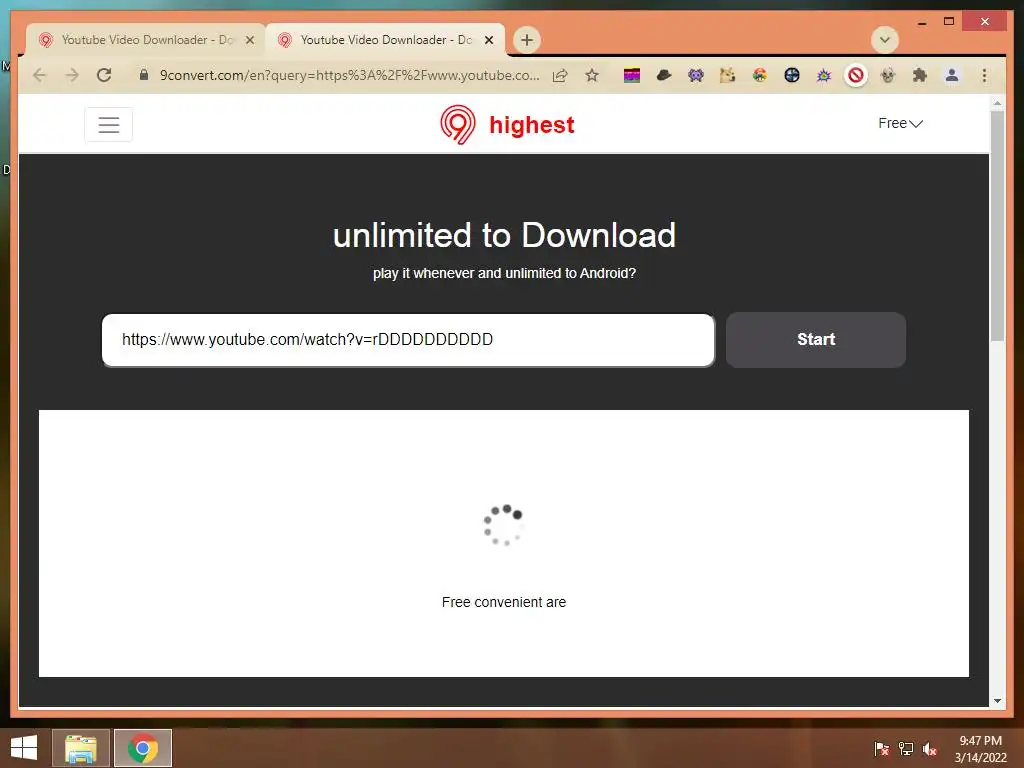Viewport: 1024px width, 768px height.
Task: Click the page vertical scrollbar thumb
Action: coord(997,225)
